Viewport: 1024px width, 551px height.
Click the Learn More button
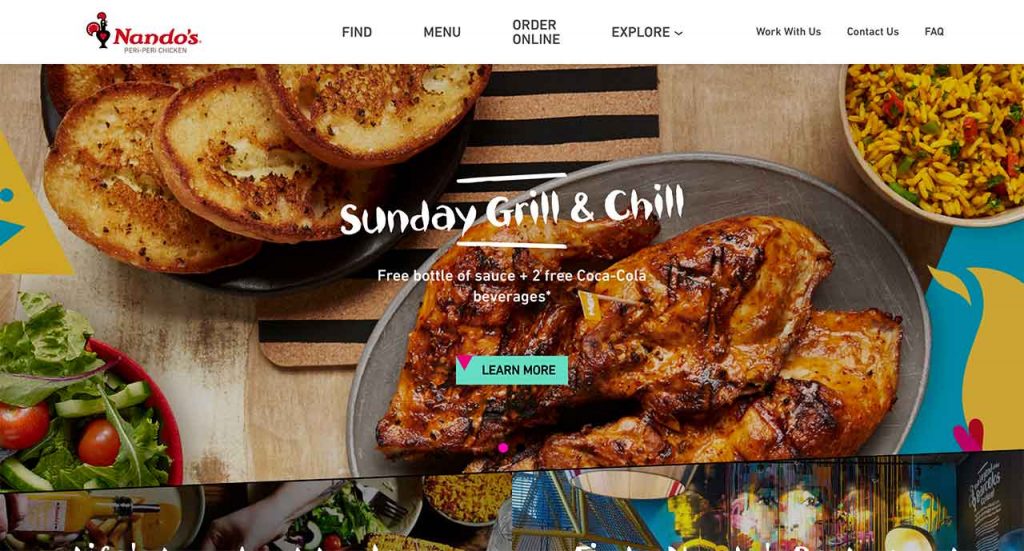point(512,370)
